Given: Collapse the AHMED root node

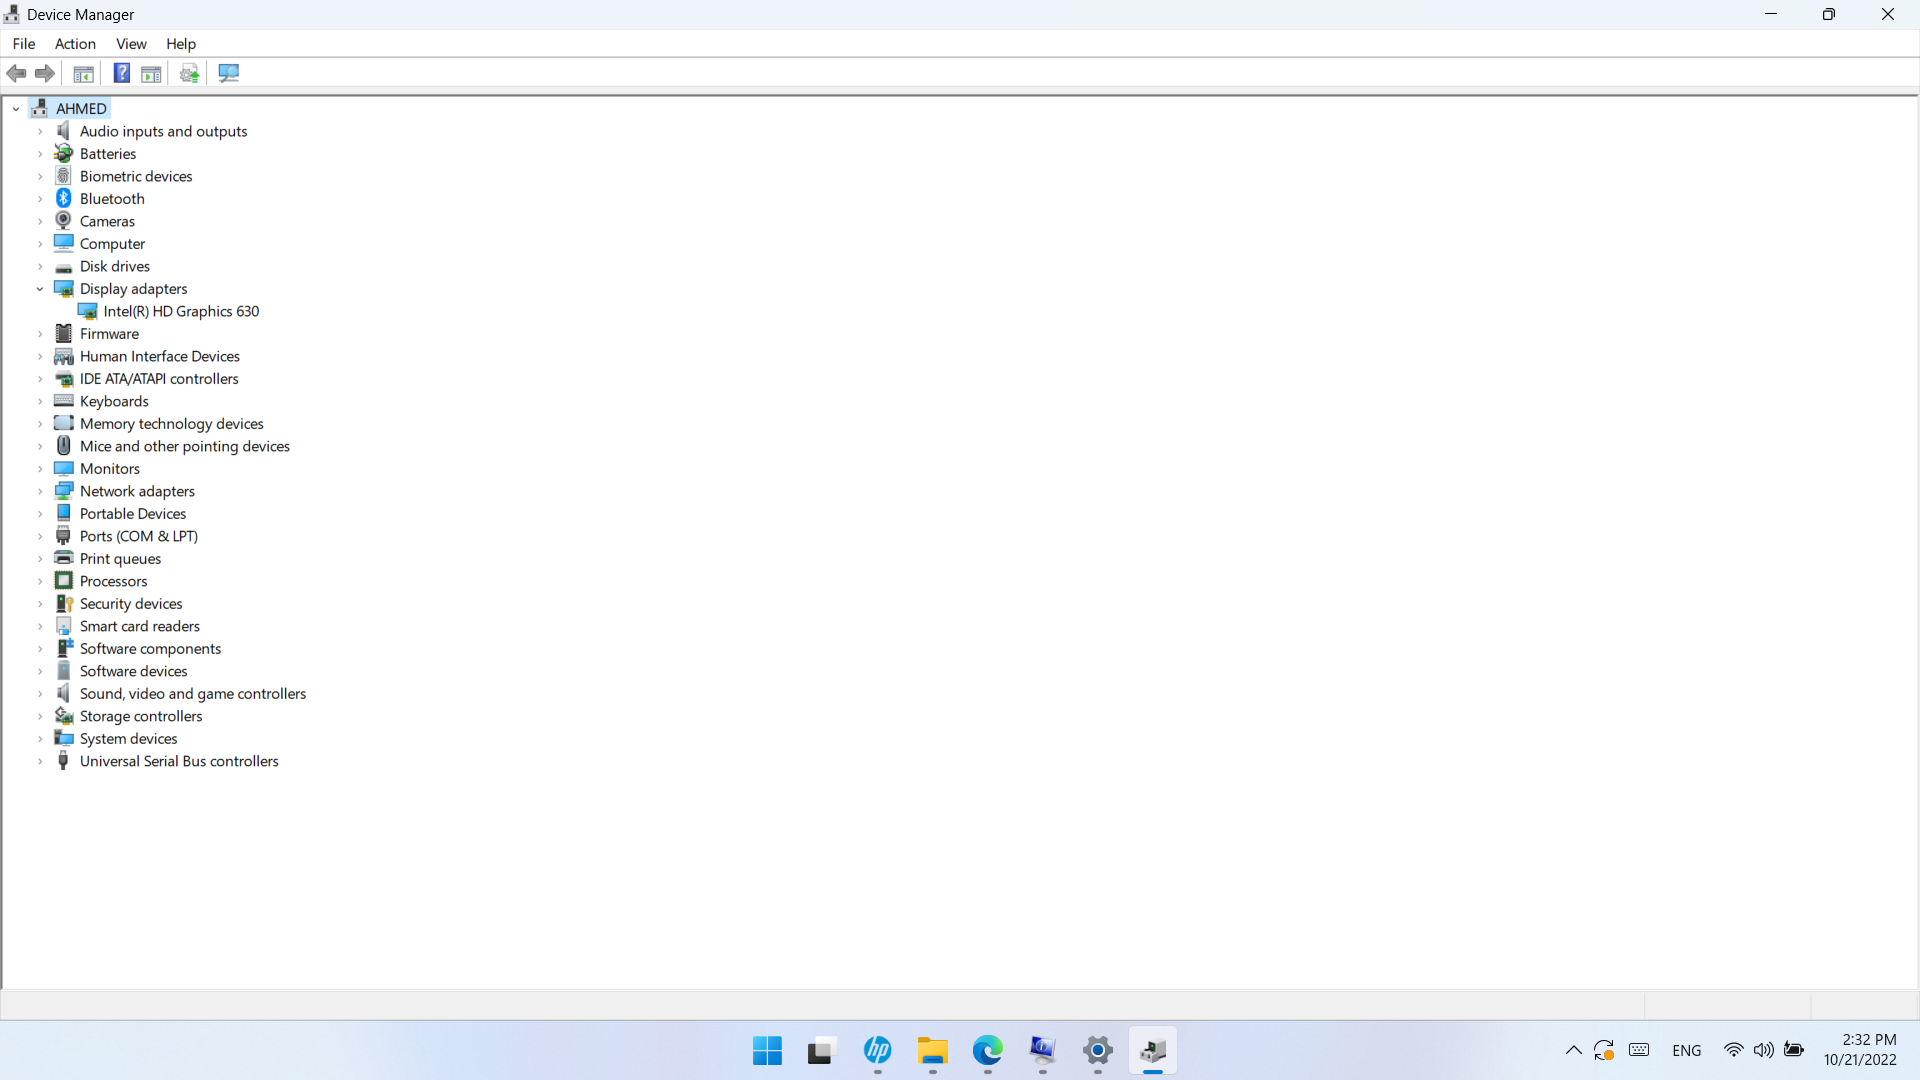Looking at the screenshot, I should [16, 109].
